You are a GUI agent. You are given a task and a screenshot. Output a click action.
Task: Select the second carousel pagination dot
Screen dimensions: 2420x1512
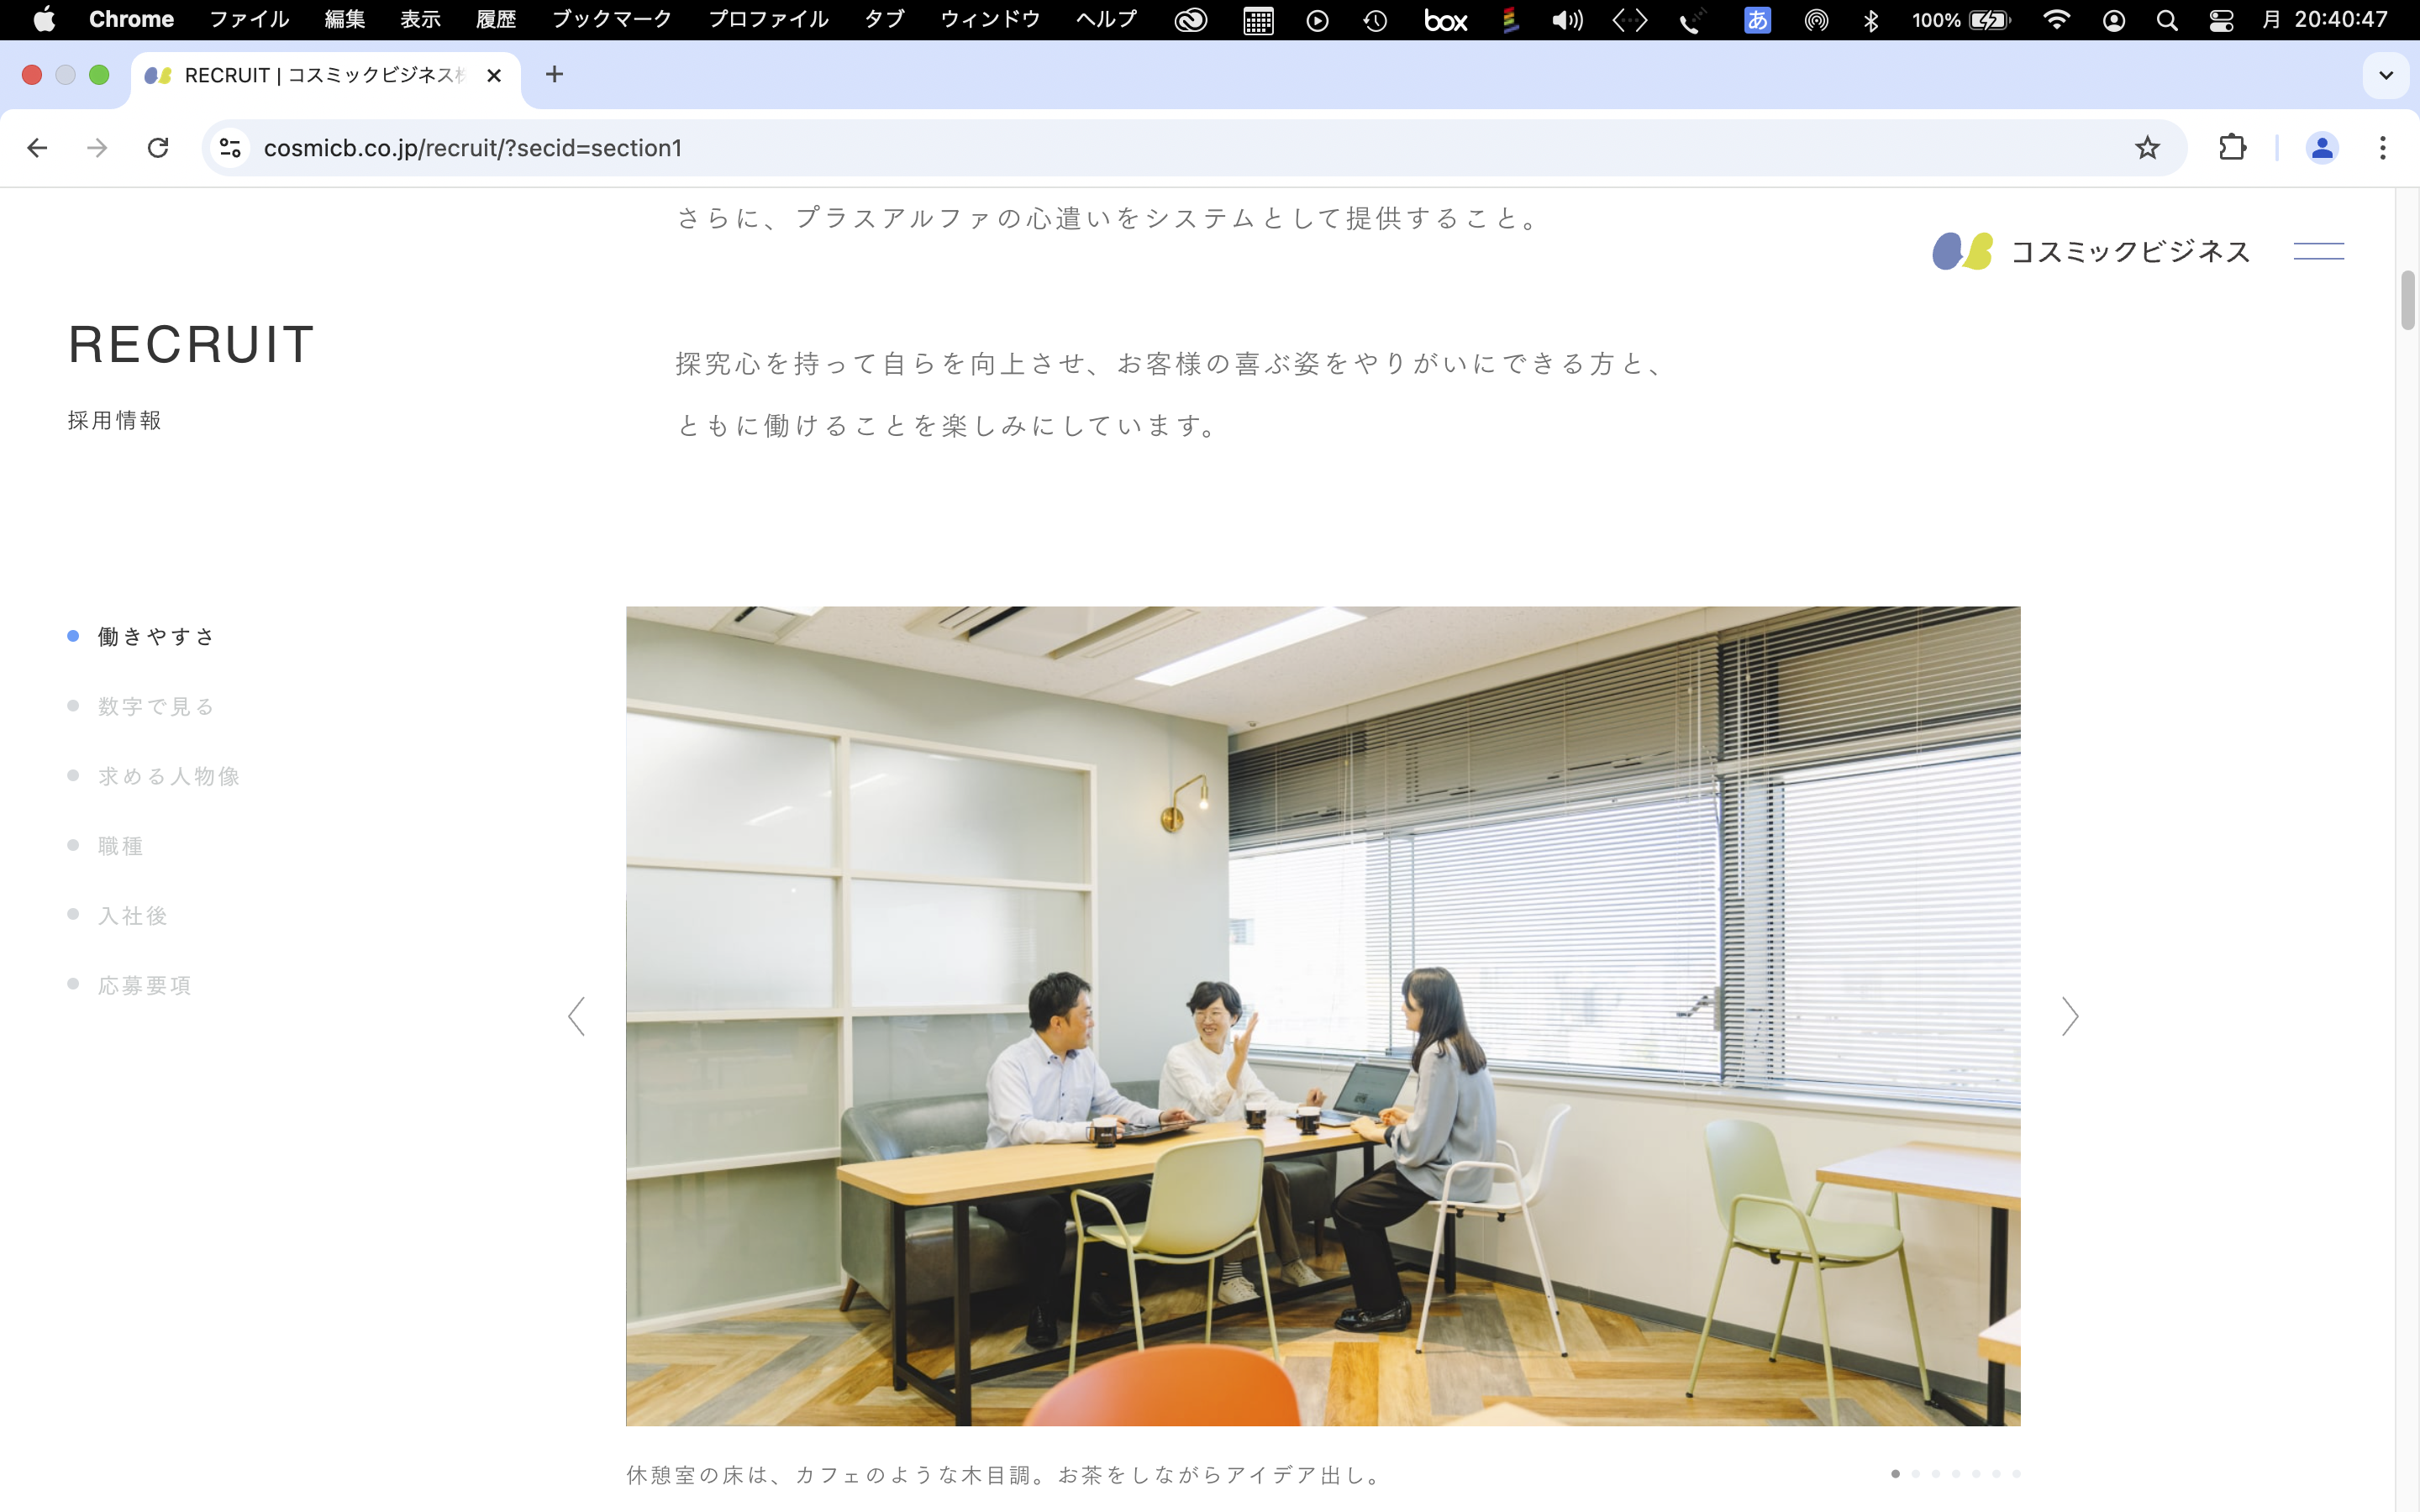pos(1916,1474)
